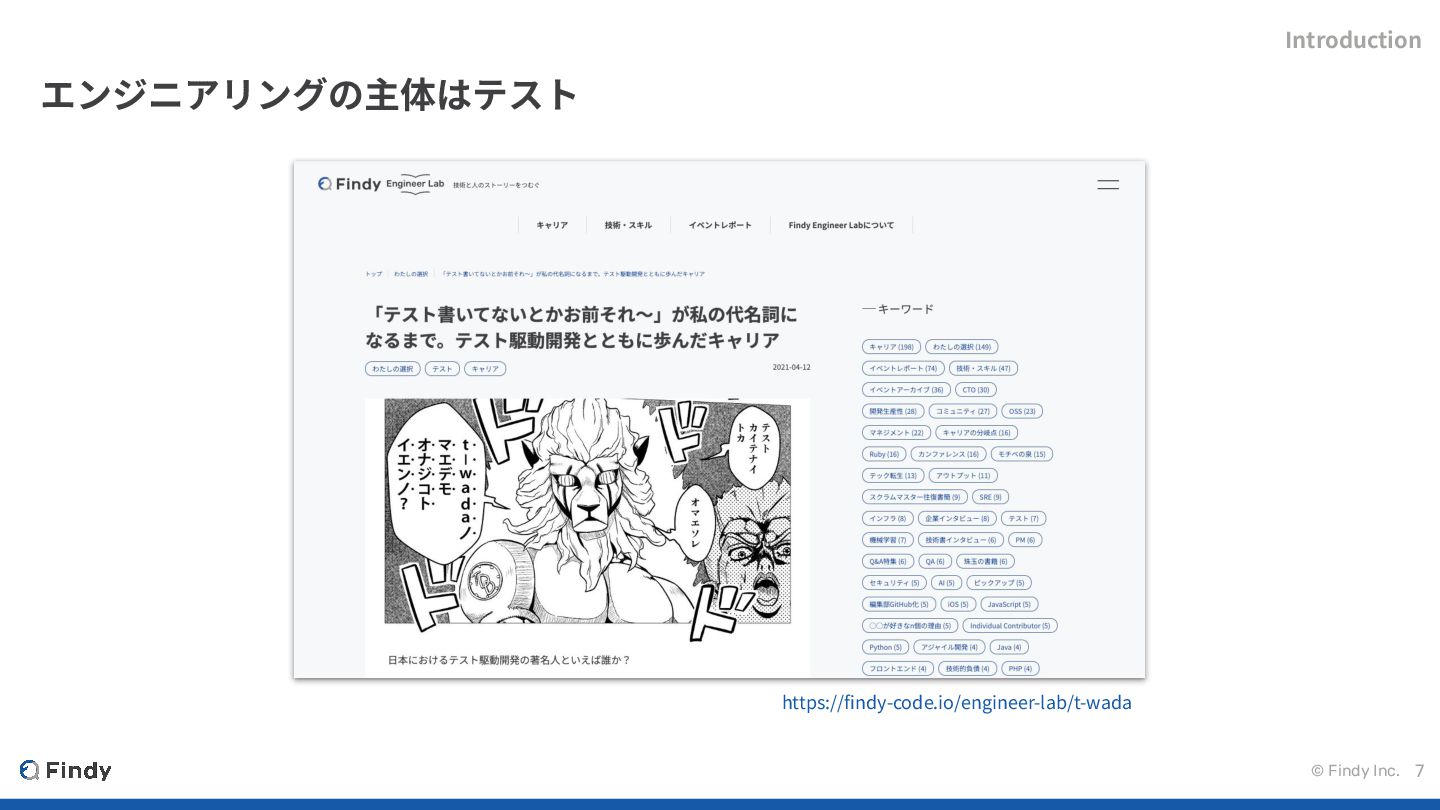
Task: Open the 技術・スキル navigation item
Action: point(628,225)
